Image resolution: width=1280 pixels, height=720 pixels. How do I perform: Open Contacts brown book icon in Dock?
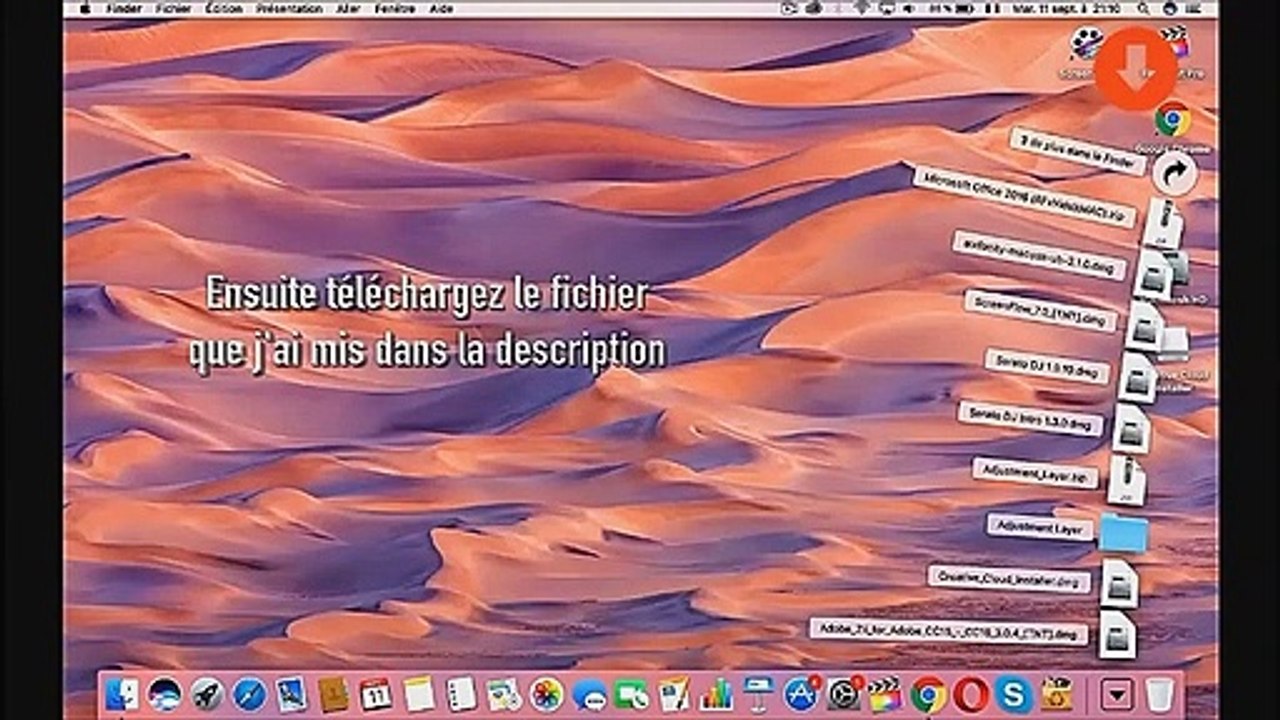pos(333,694)
